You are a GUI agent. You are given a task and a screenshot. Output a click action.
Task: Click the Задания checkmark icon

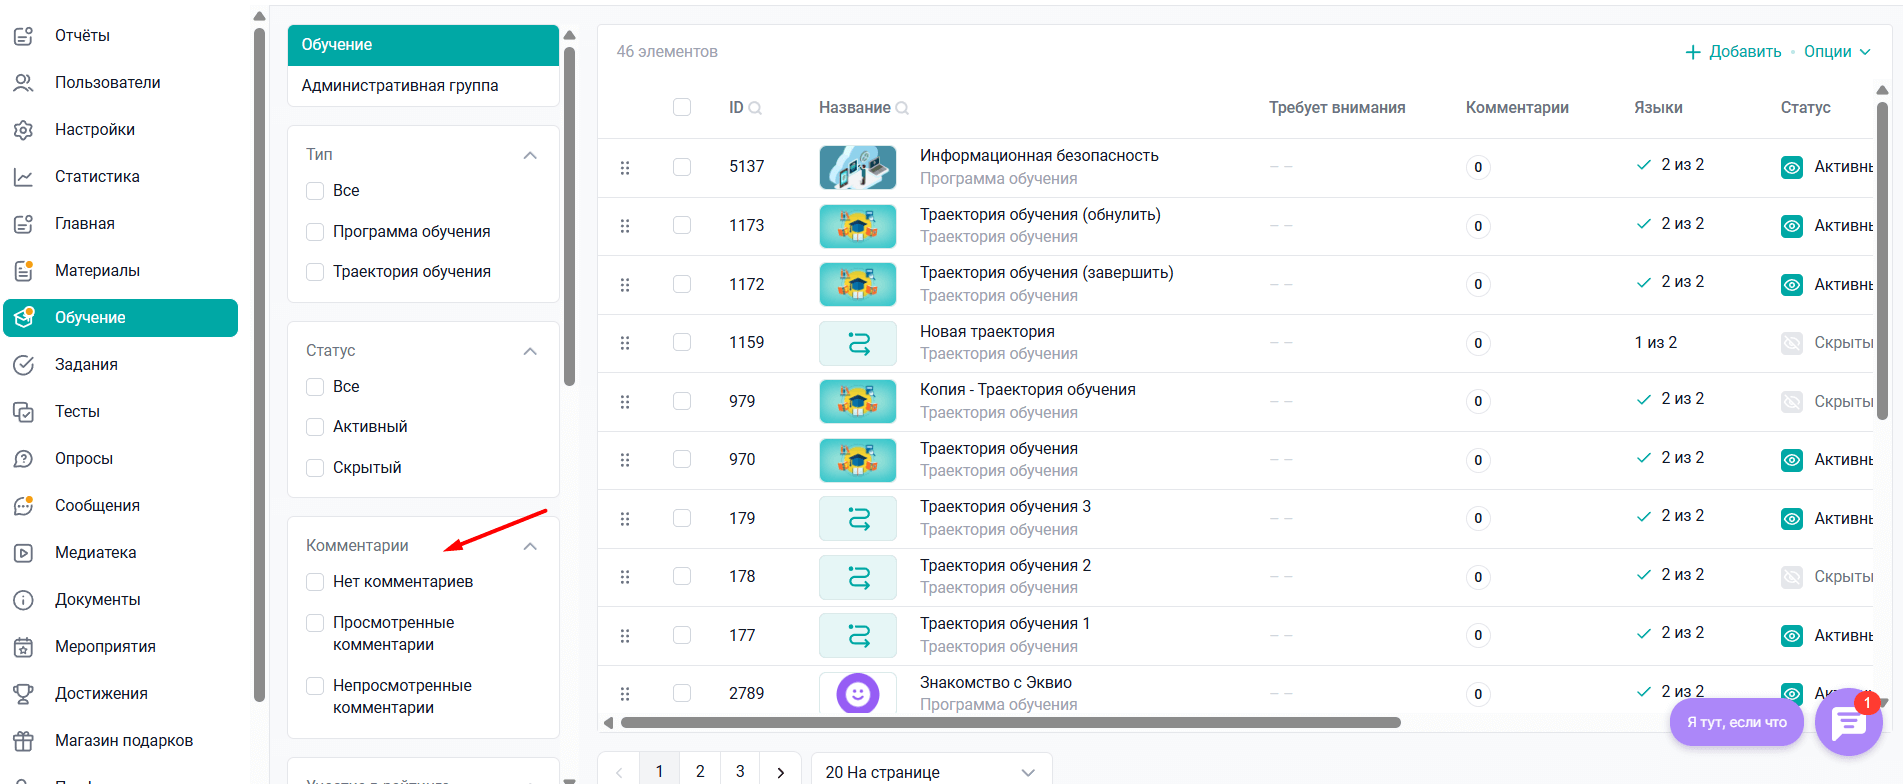click(x=23, y=365)
